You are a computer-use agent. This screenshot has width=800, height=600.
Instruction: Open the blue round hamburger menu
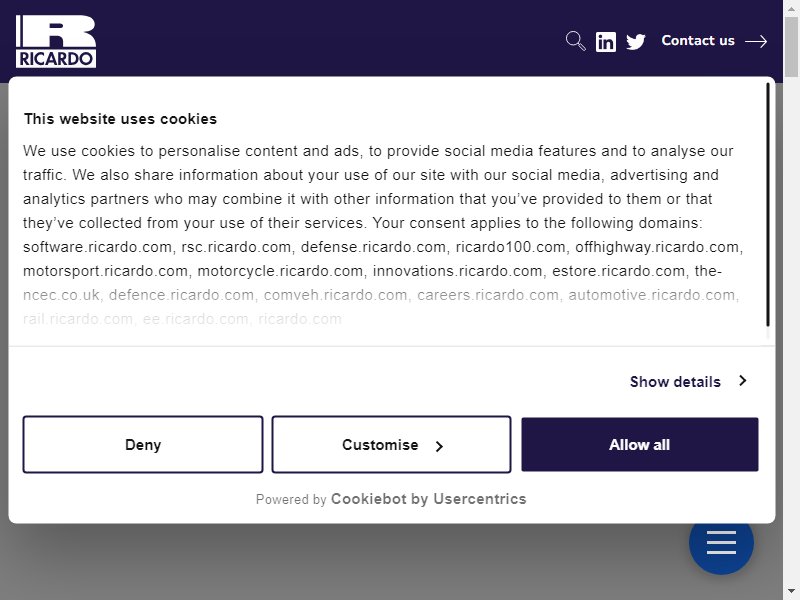(x=721, y=542)
